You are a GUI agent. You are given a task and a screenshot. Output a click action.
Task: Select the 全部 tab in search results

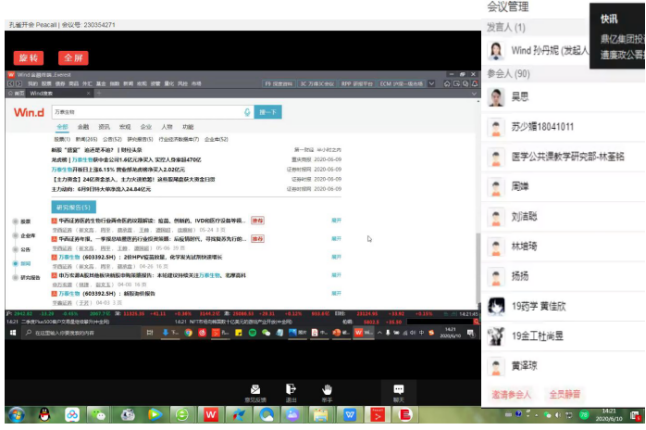(x=62, y=127)
